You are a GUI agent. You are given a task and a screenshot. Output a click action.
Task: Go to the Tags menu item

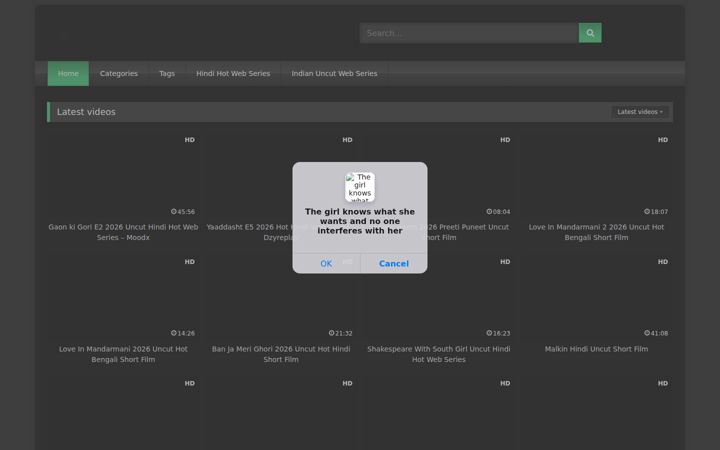167,73
